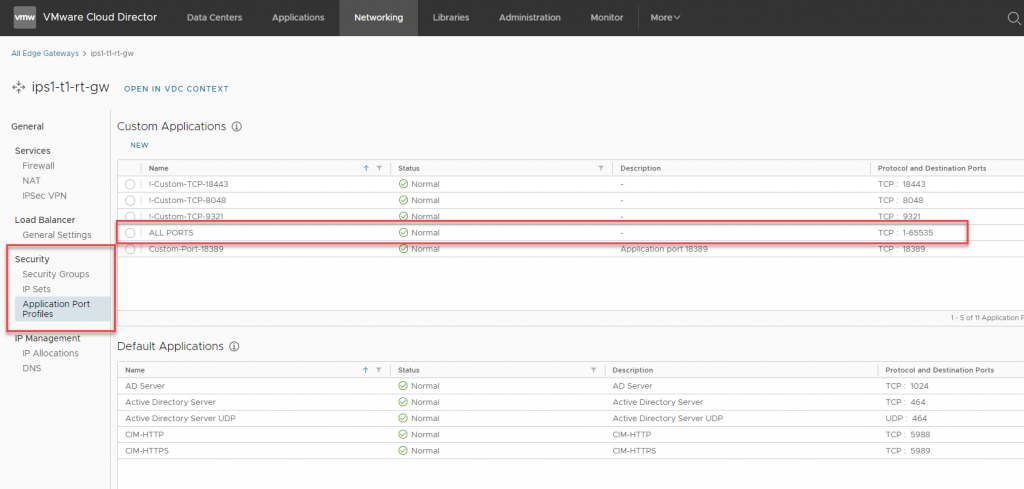Select the Custom-Port-18389 radio button
Image resolution: width=1024 pixels, height=489 pixels.
point(130,249)
